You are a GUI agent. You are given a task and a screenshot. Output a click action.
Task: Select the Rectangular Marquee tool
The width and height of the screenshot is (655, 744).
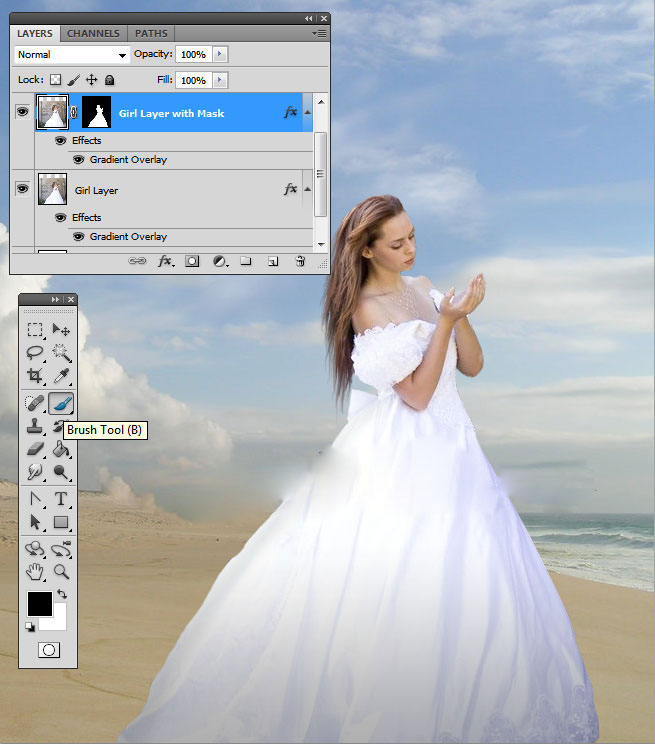[x=35, y=329]
